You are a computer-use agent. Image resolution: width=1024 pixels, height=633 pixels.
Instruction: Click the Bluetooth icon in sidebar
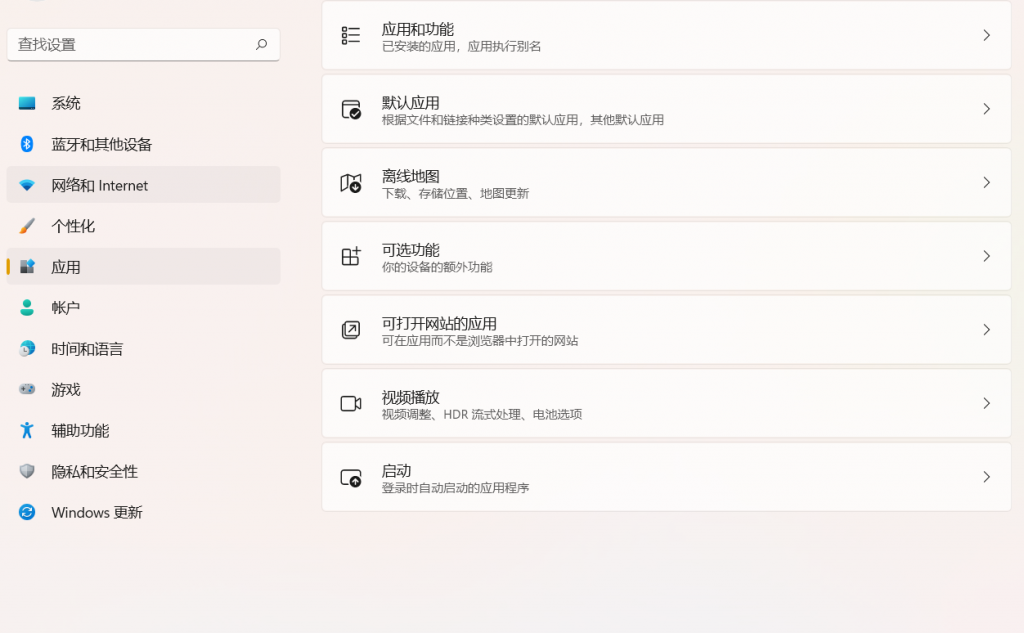(27, 144)
